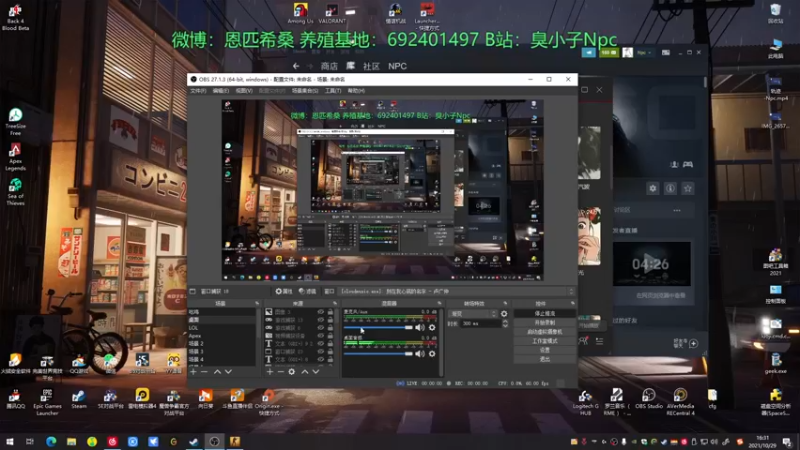Pop out the 控件 dock panel
The image size is (800, 450).
(572, 303)
